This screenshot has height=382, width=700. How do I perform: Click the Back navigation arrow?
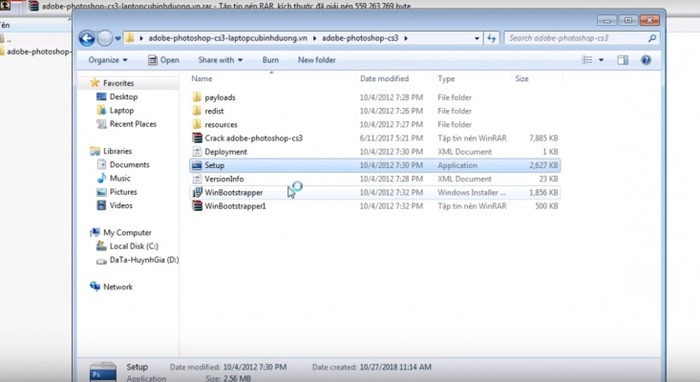pos(87,38)
